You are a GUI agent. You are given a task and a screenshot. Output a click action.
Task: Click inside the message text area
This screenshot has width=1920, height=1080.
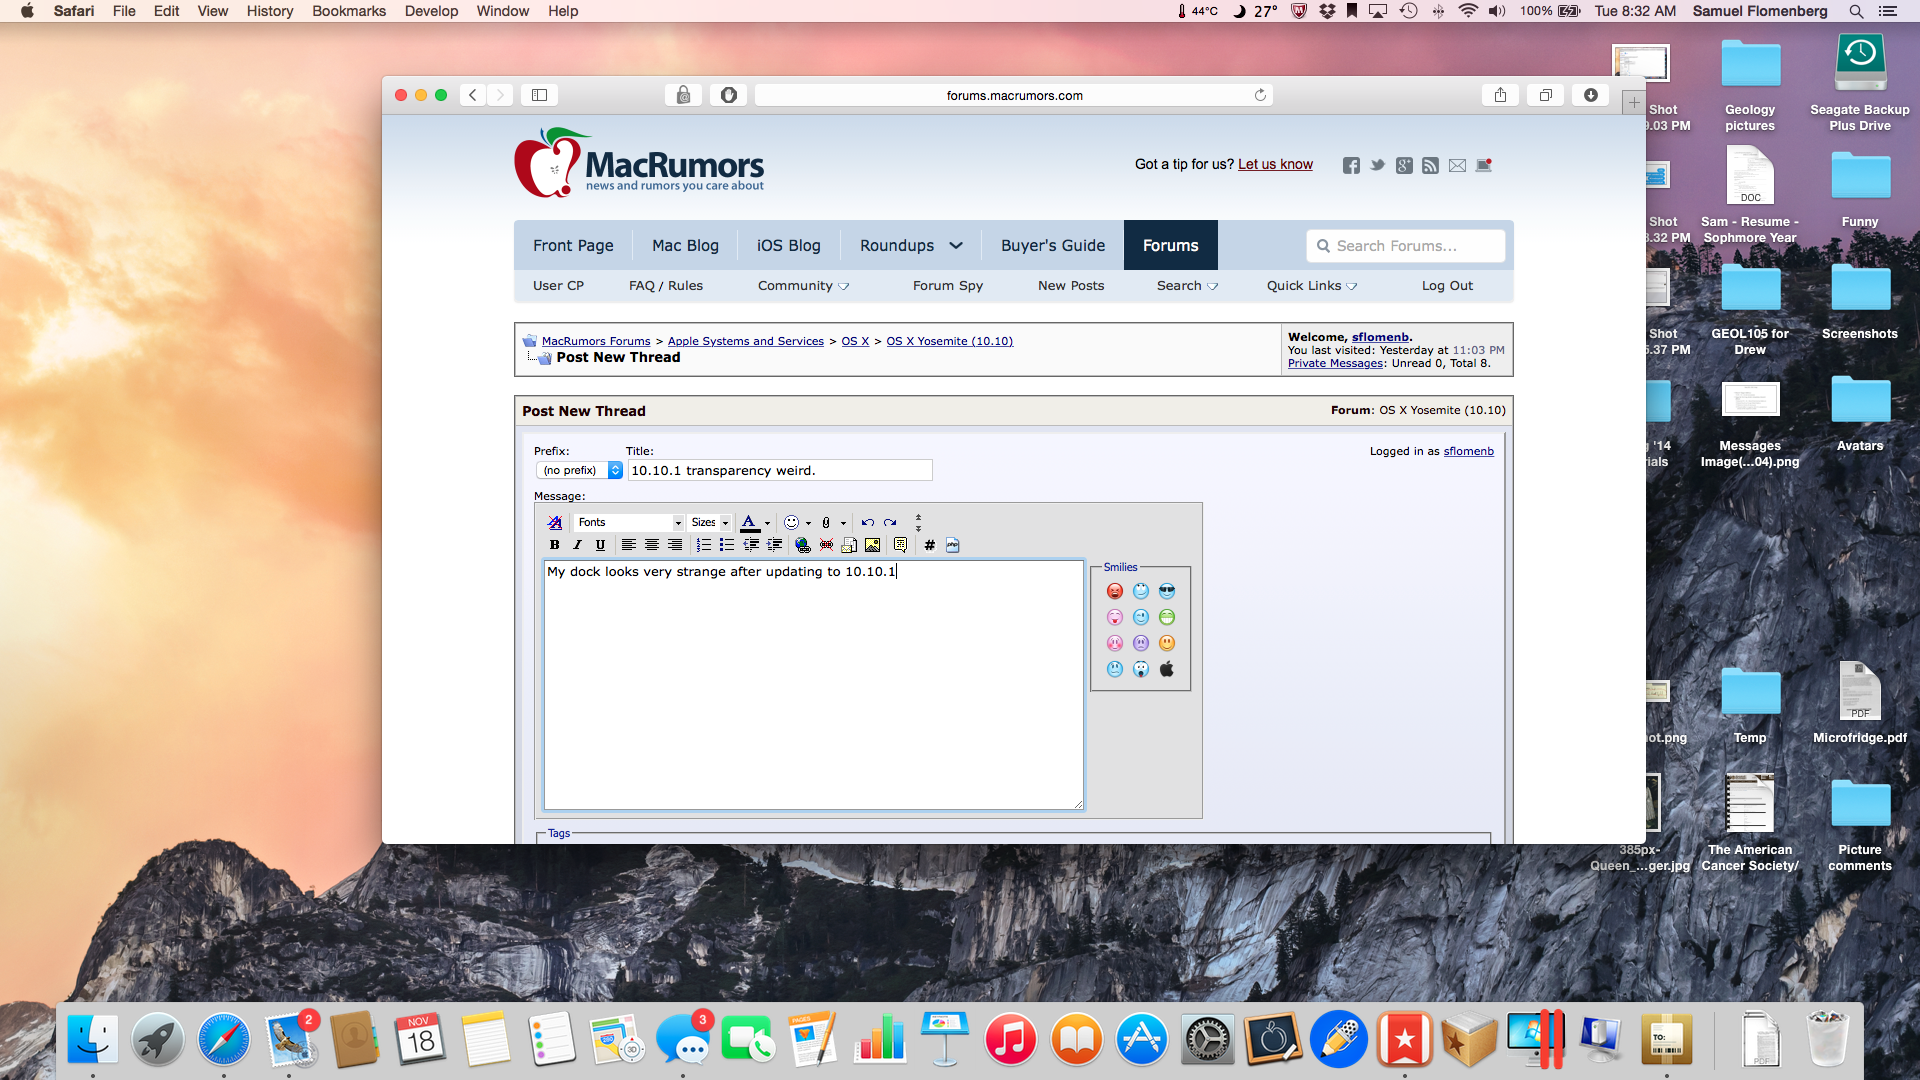(813, 684)
